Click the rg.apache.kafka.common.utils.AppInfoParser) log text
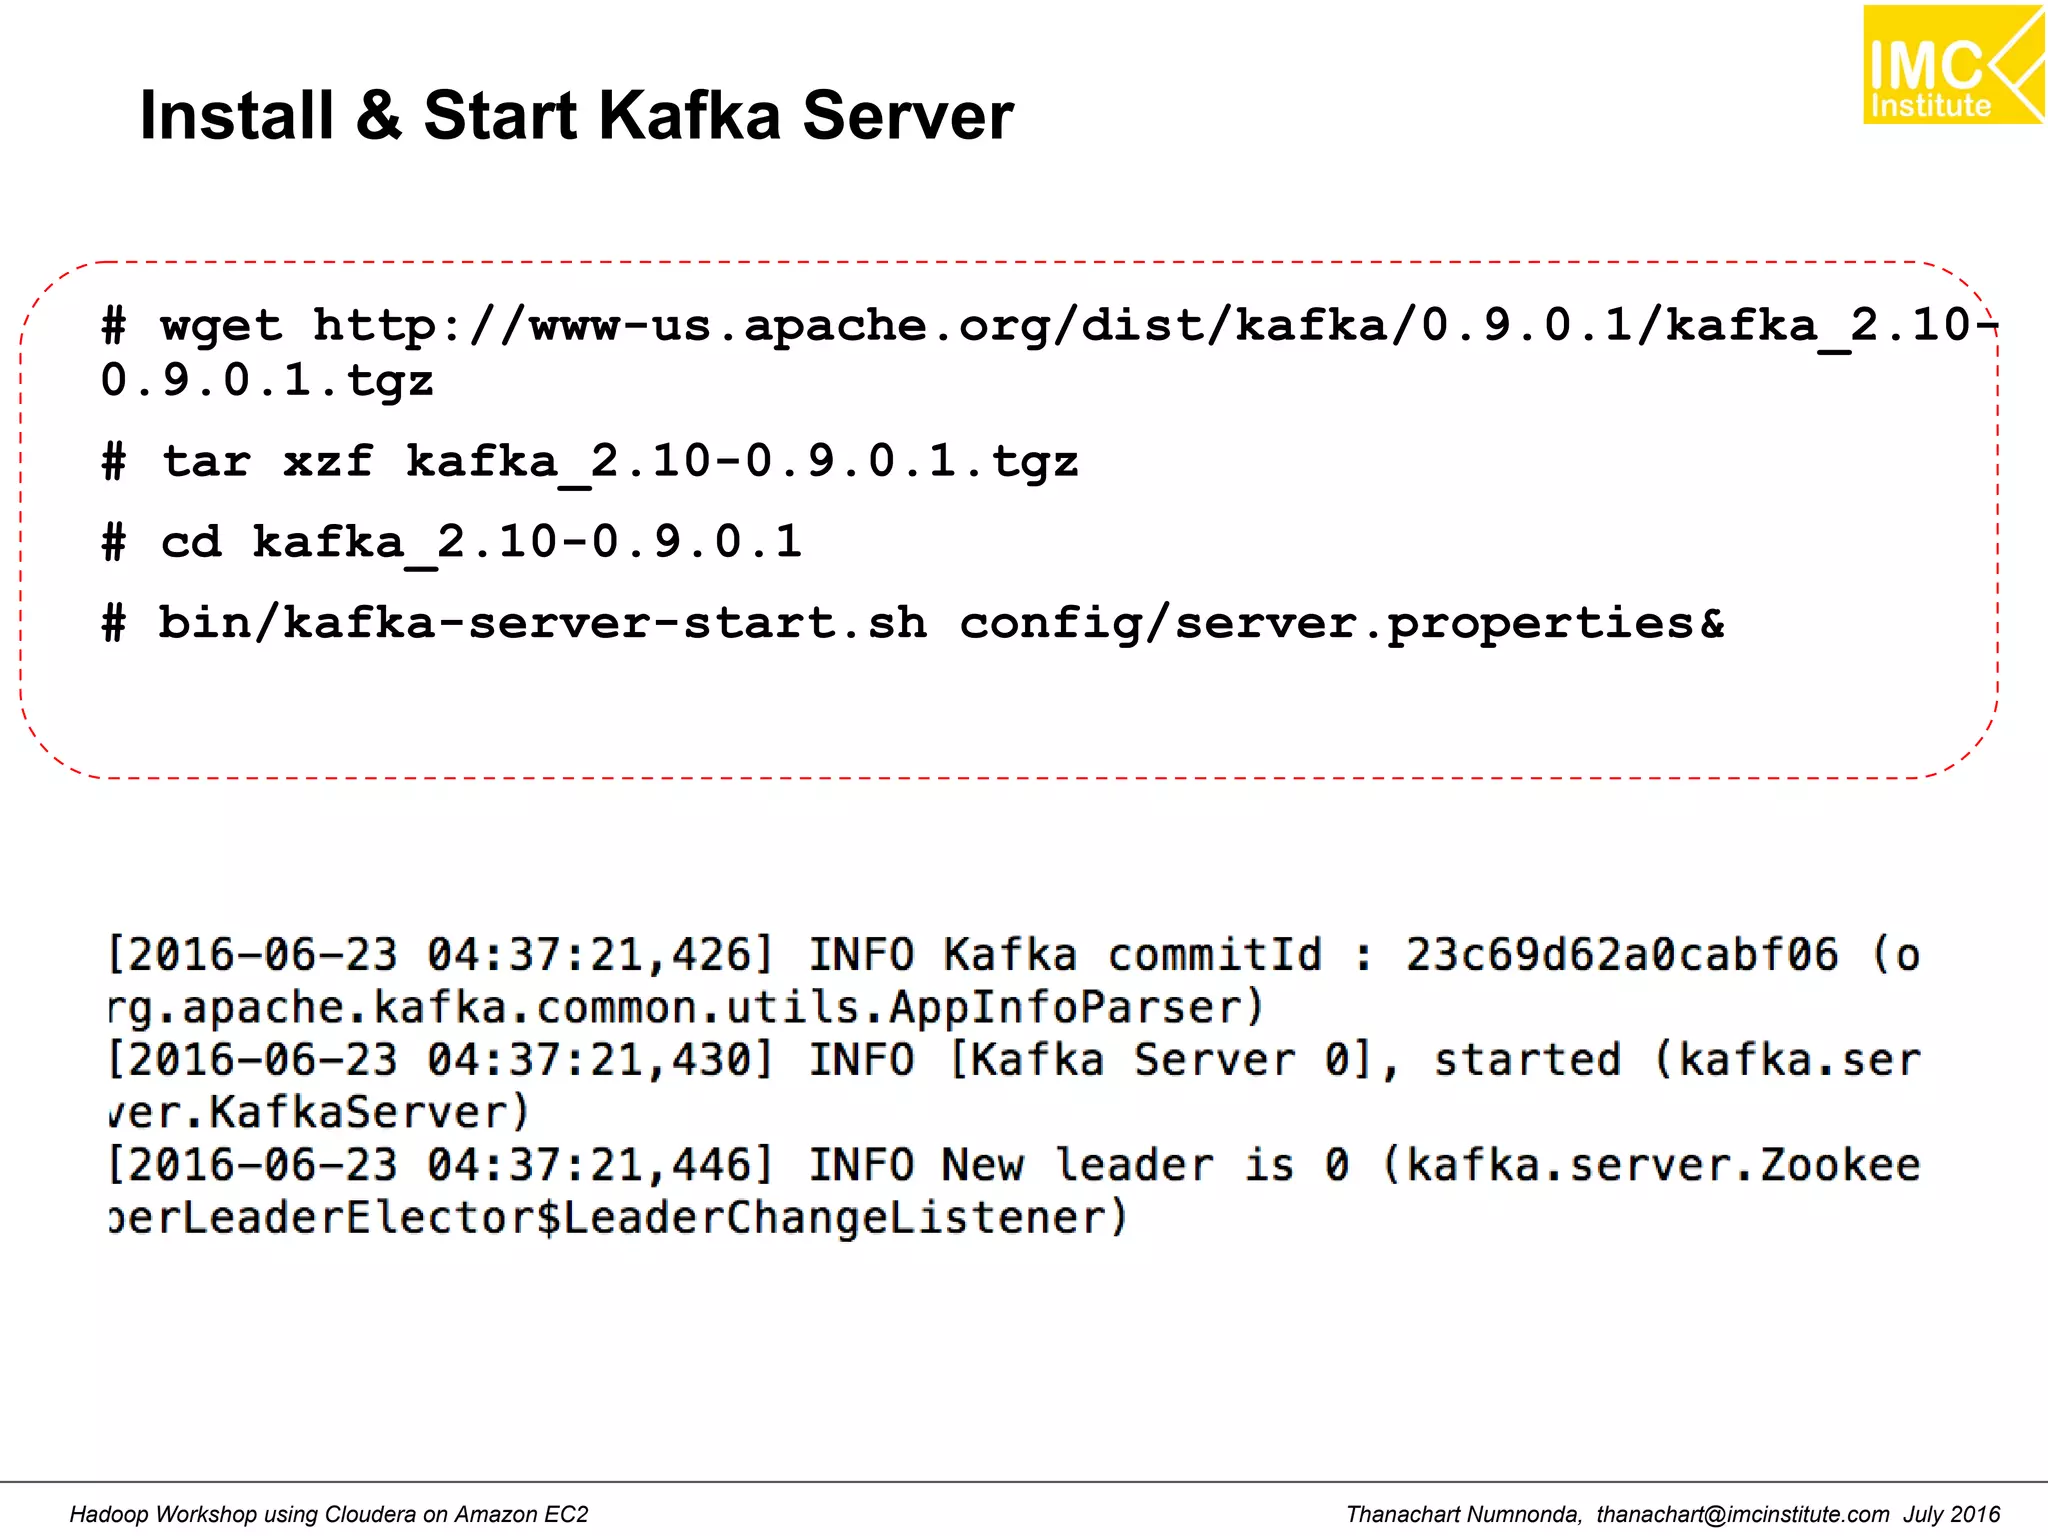Screen dimensions: 2048x1536 click(x=686, y=1008)
